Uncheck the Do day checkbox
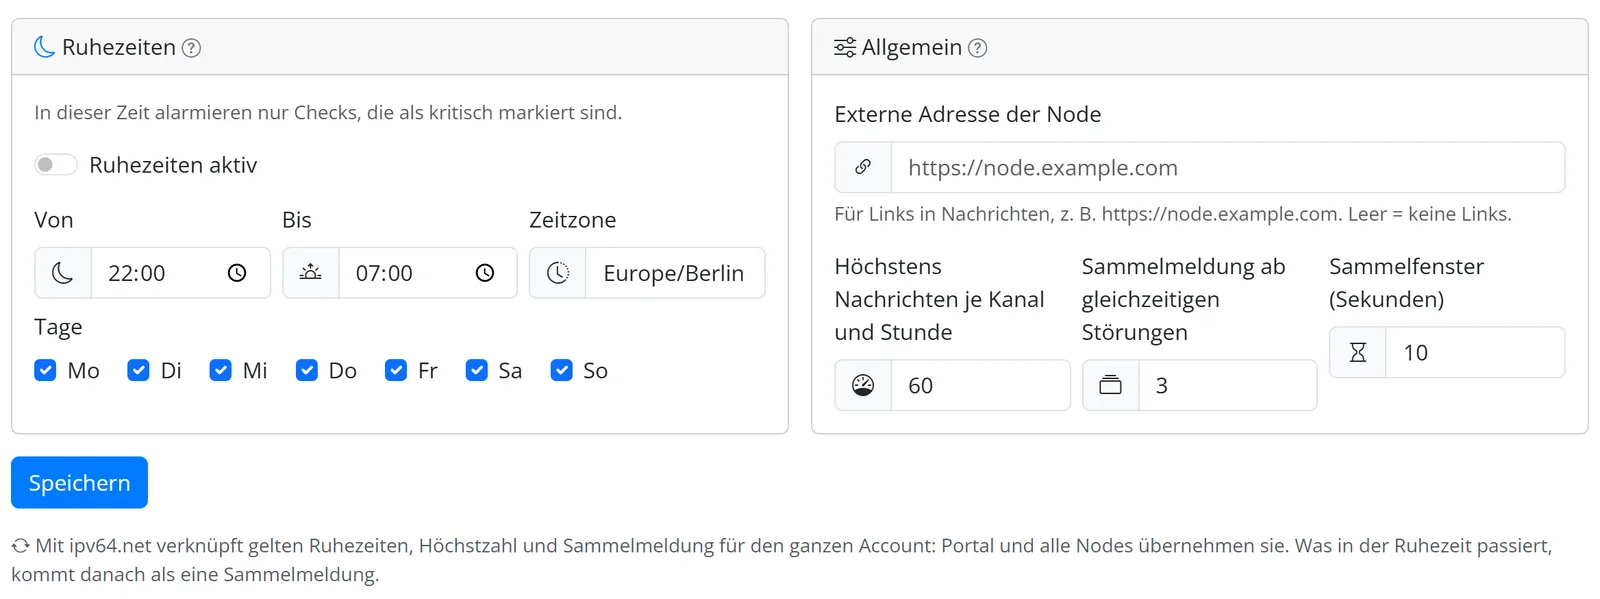1600x599 pixels. 306,370
